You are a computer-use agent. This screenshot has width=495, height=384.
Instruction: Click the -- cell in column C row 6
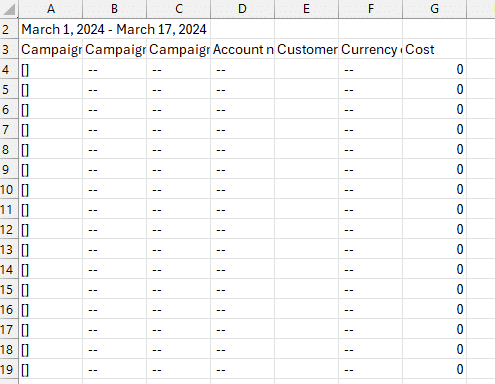178,109
